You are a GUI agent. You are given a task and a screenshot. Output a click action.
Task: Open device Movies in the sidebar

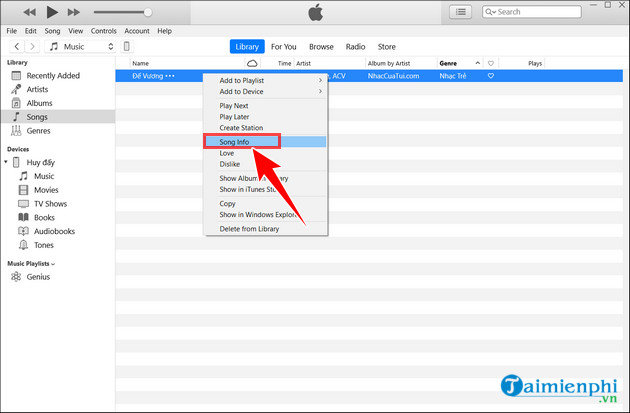[46, 190]
